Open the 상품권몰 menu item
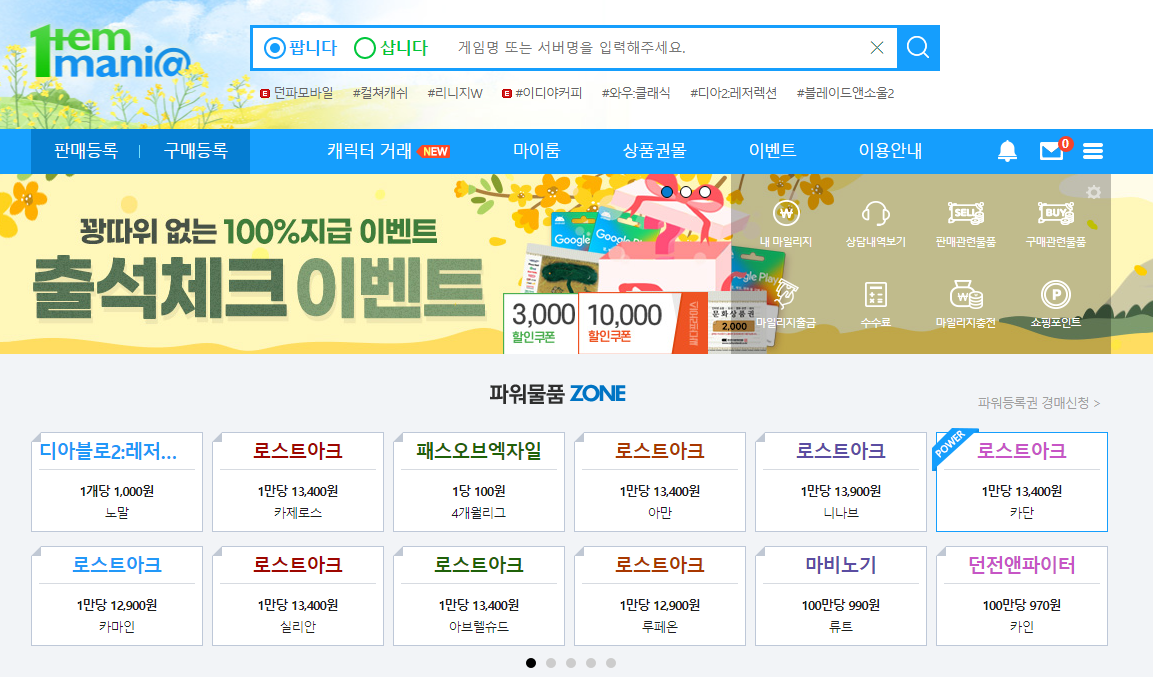The height and width of the screenshot is (677, 1153). [x=654, y=151]
